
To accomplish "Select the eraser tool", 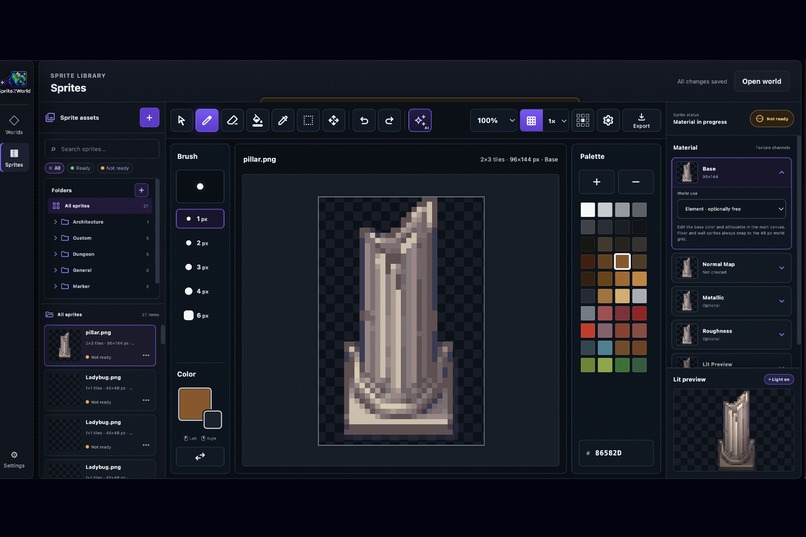I will (232, 120).
